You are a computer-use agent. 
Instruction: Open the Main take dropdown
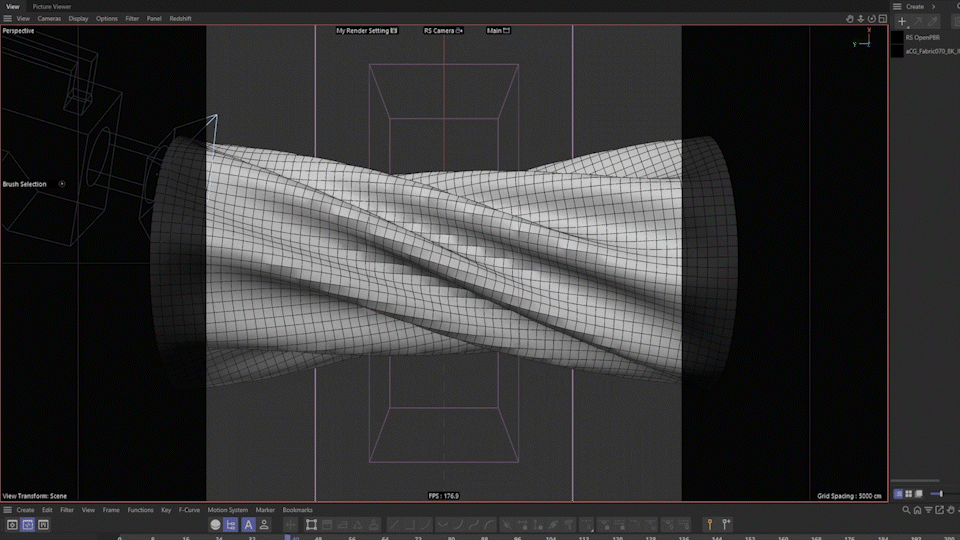498,31
